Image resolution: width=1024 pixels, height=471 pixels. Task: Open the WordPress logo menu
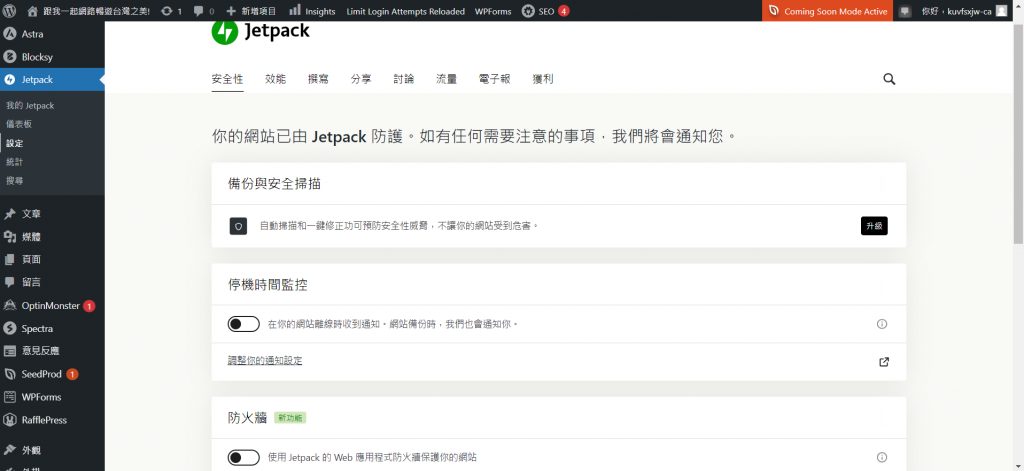[10, 11]
